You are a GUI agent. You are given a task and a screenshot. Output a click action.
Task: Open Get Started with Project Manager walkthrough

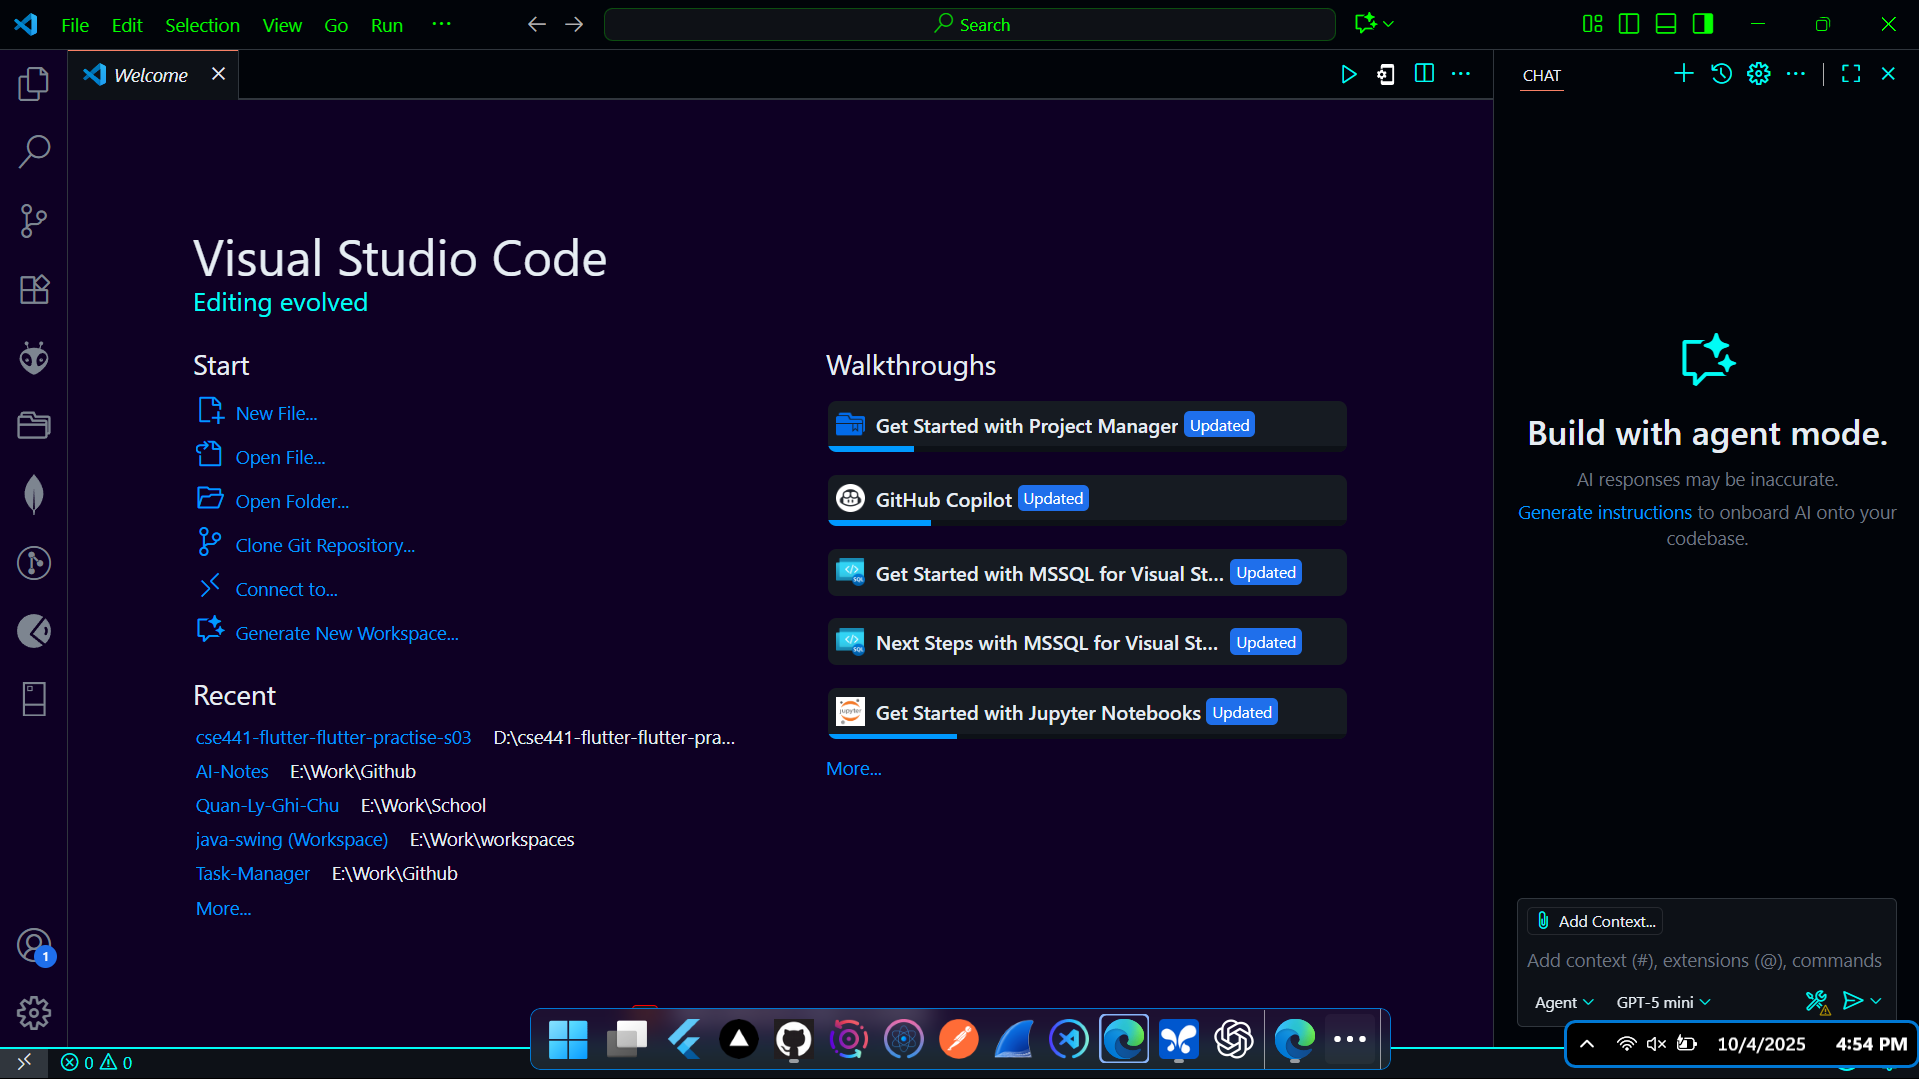1087,426
